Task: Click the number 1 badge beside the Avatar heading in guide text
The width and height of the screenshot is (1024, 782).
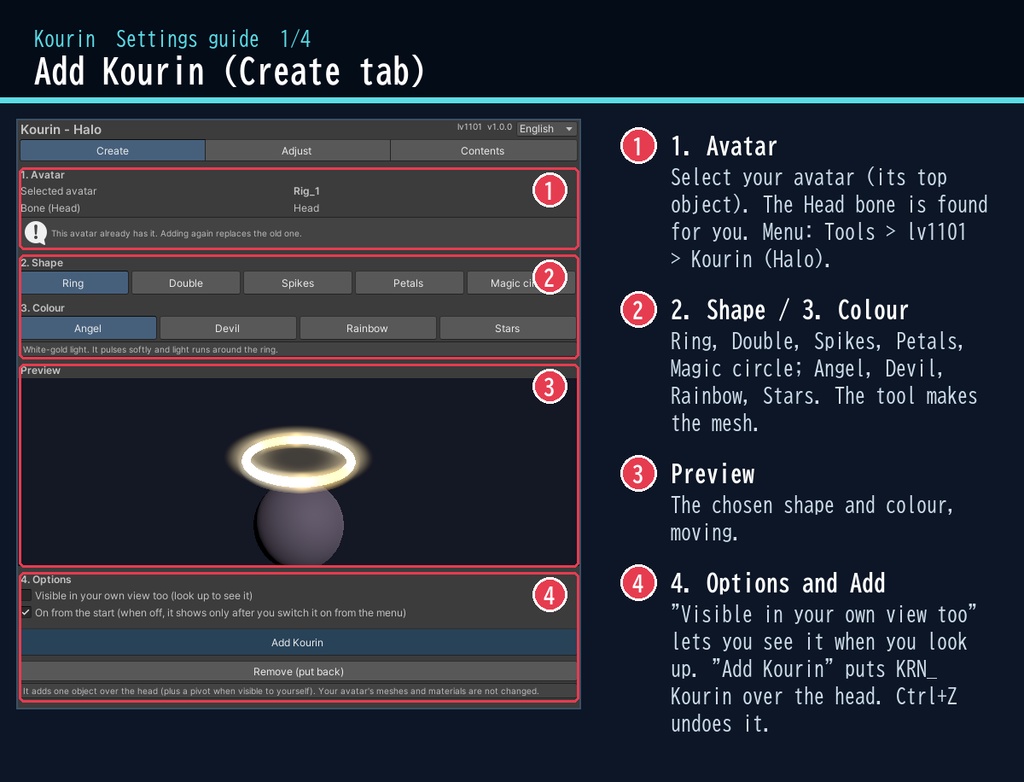Action: (638, 145)
